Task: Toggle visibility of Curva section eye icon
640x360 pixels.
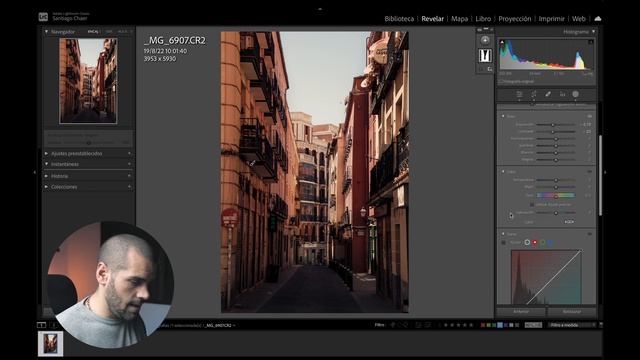Action: pyautogui.click(x=589, y=234)
